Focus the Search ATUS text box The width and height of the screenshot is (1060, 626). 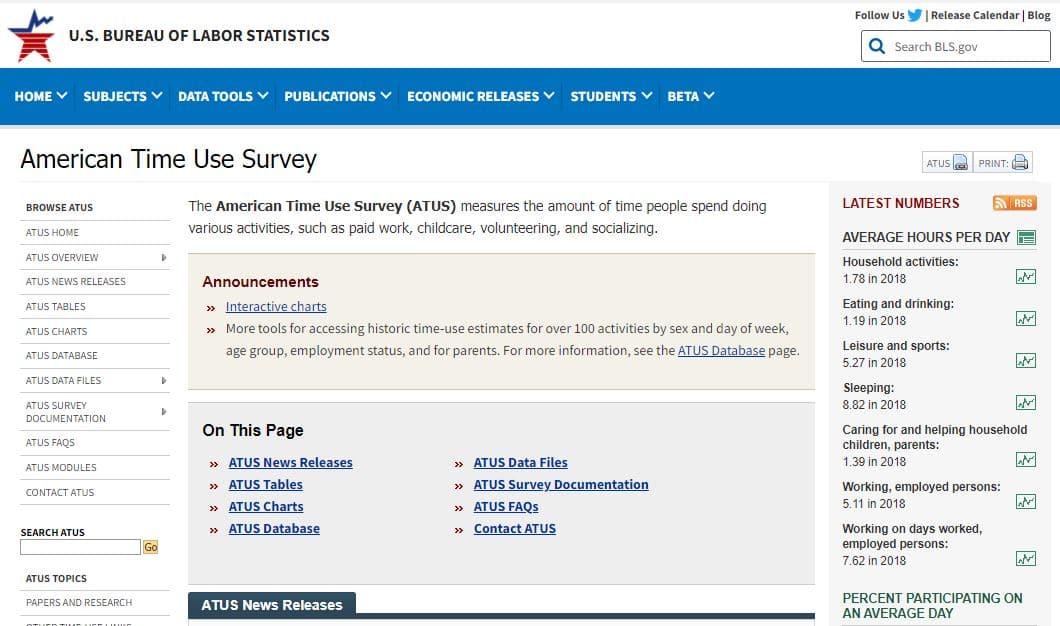tap(80, 547)
